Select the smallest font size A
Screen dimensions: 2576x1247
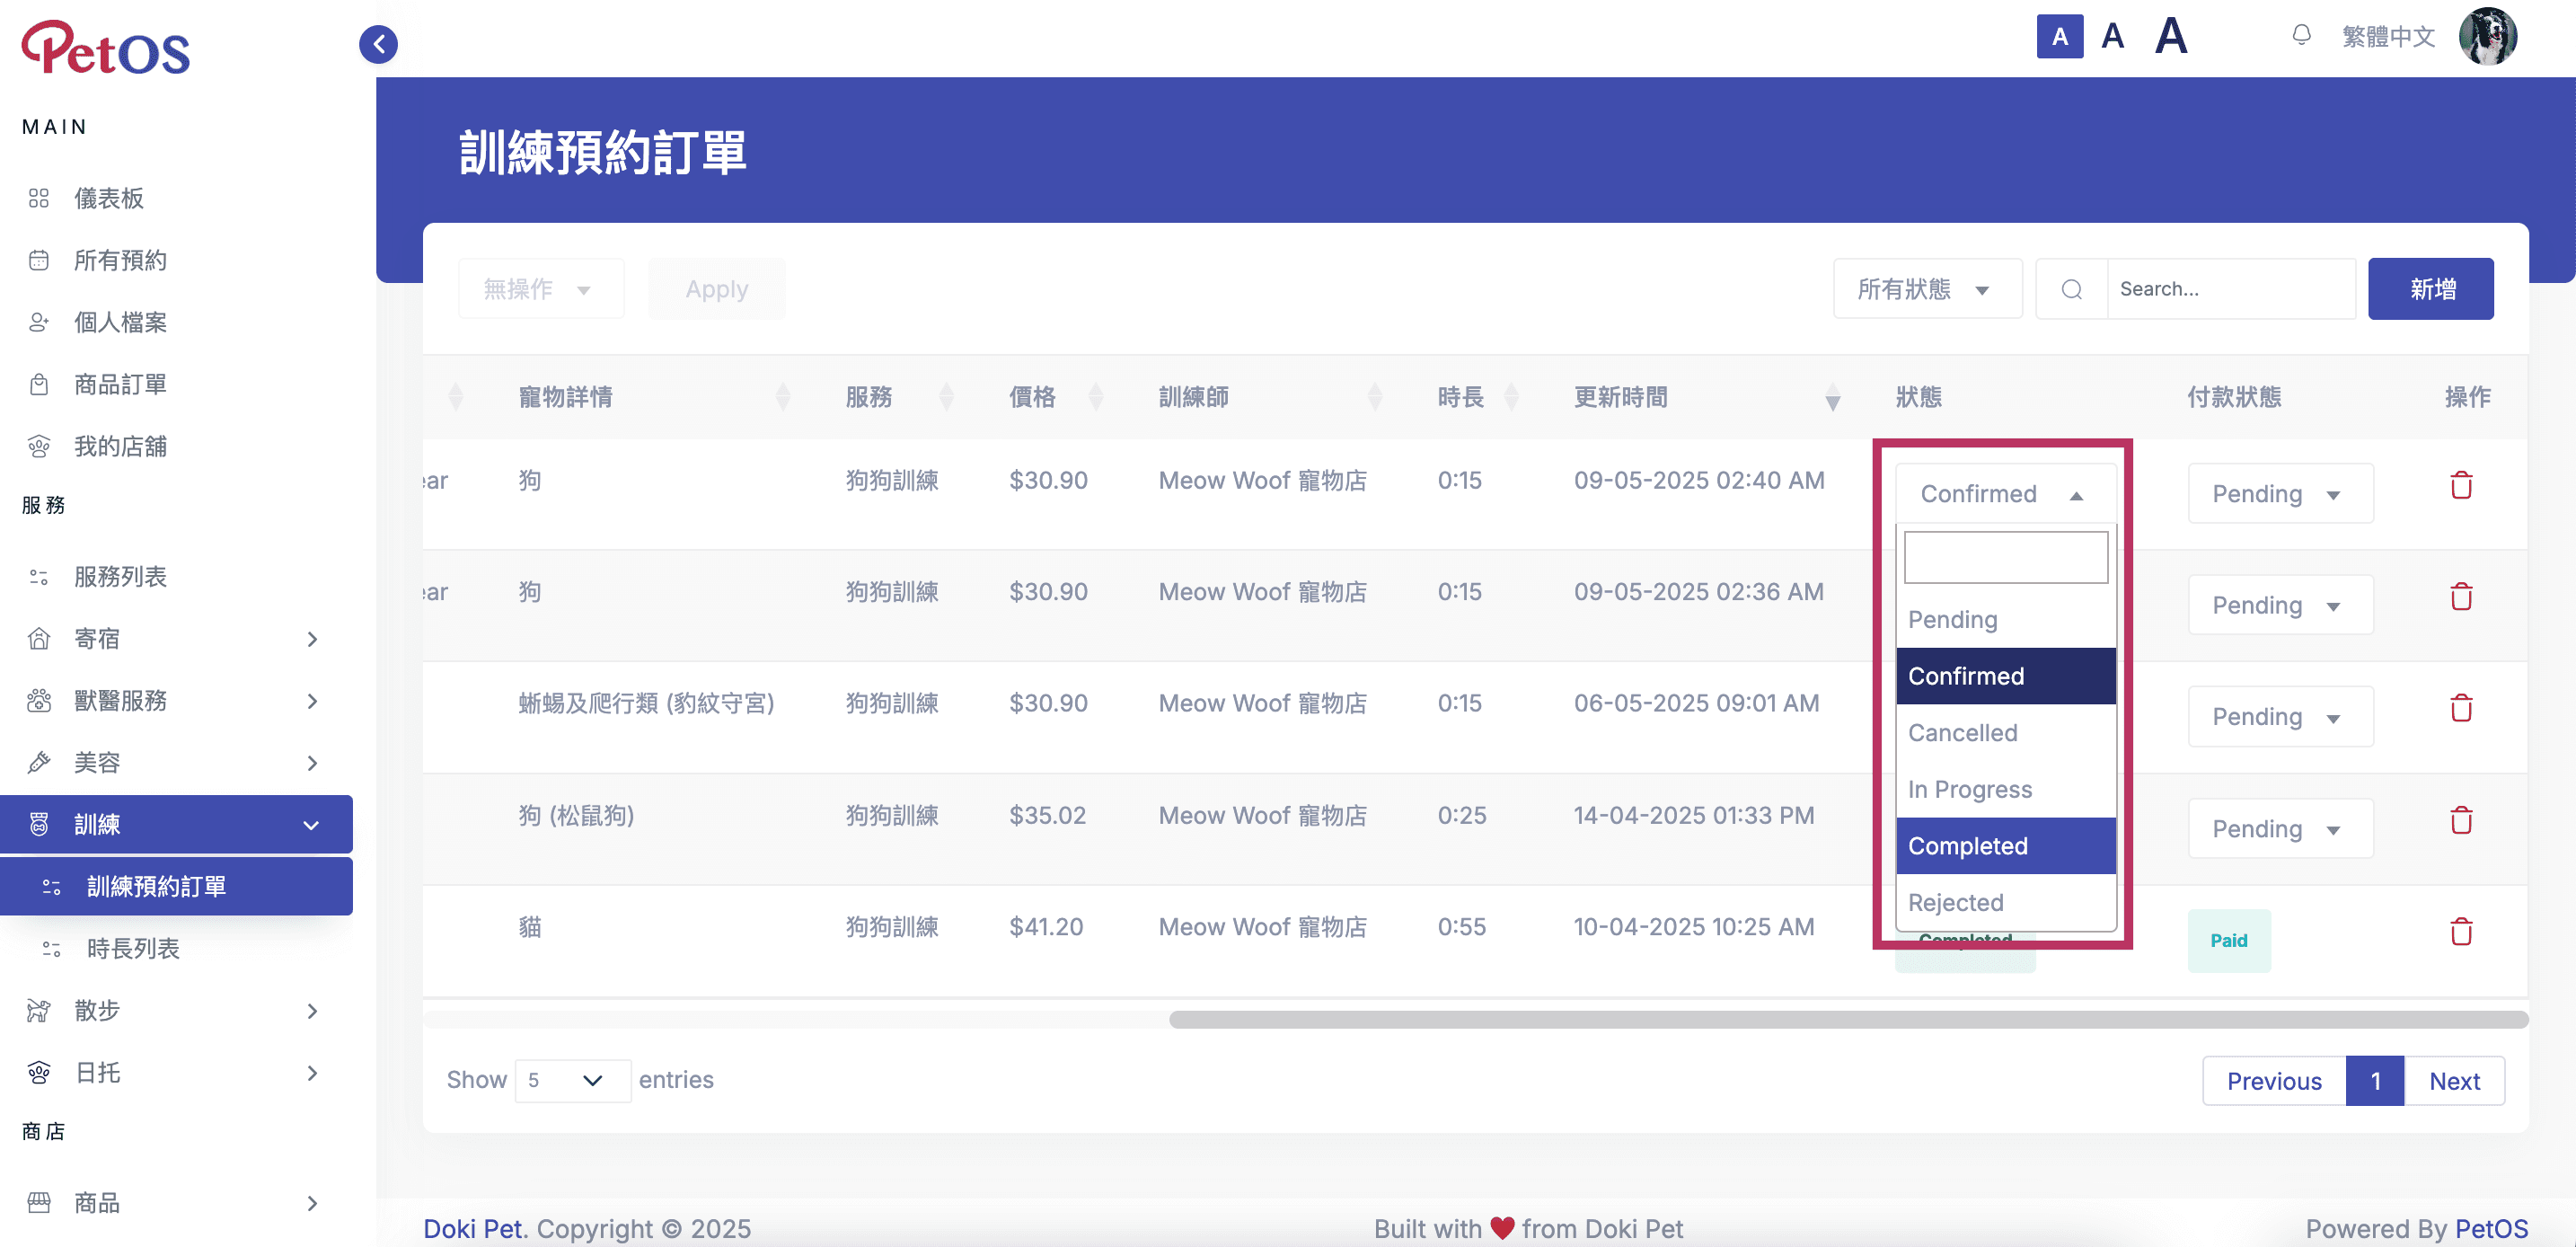(2059, 37)
